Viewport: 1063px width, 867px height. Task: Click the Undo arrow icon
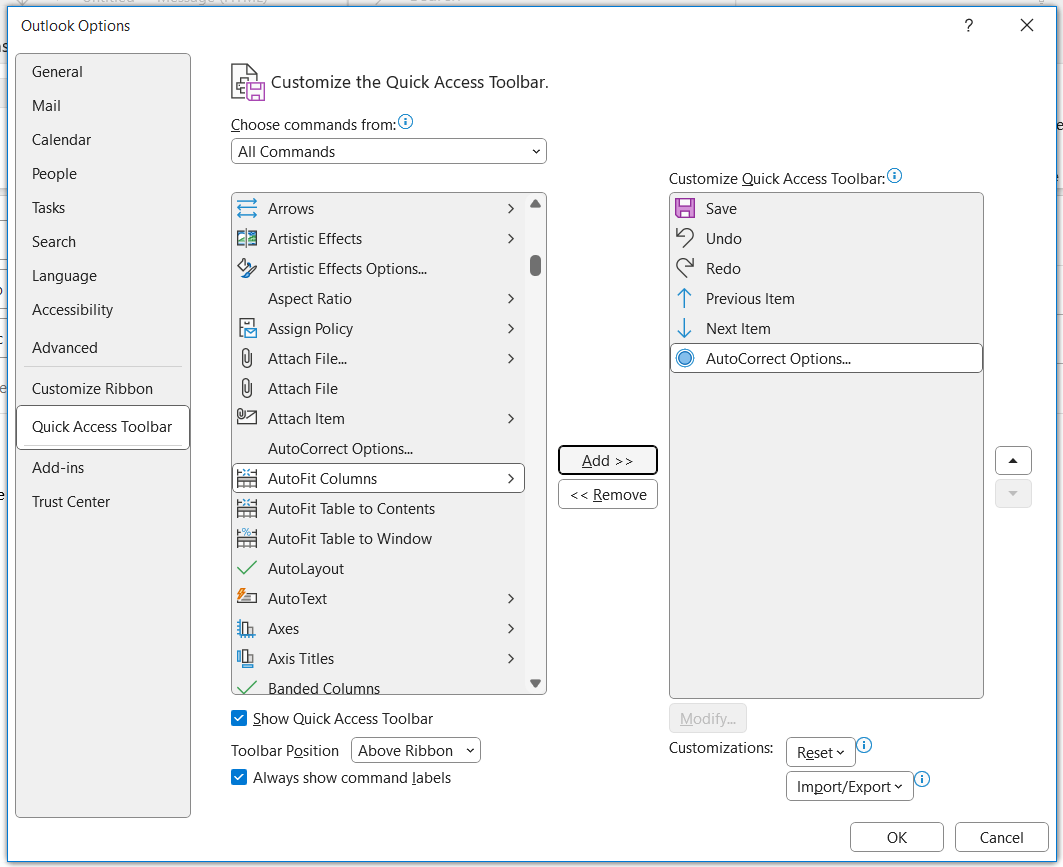(x=685, y=238)
